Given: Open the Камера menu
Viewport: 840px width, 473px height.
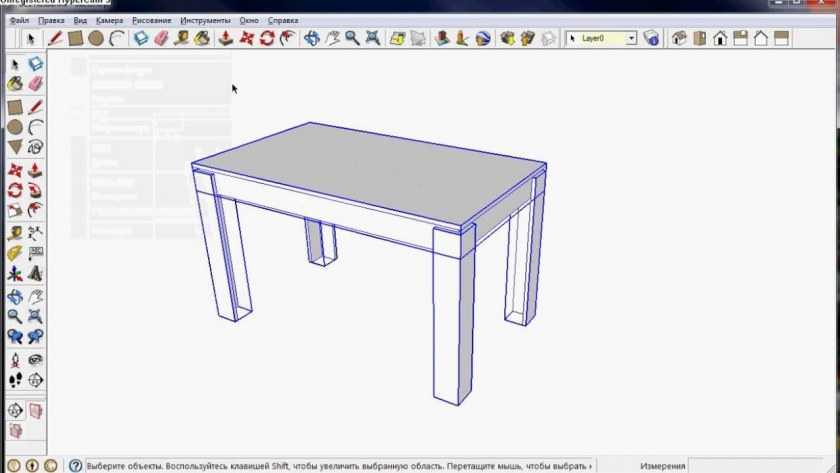Looking at the screenshot, I should (x=109, y=20).
